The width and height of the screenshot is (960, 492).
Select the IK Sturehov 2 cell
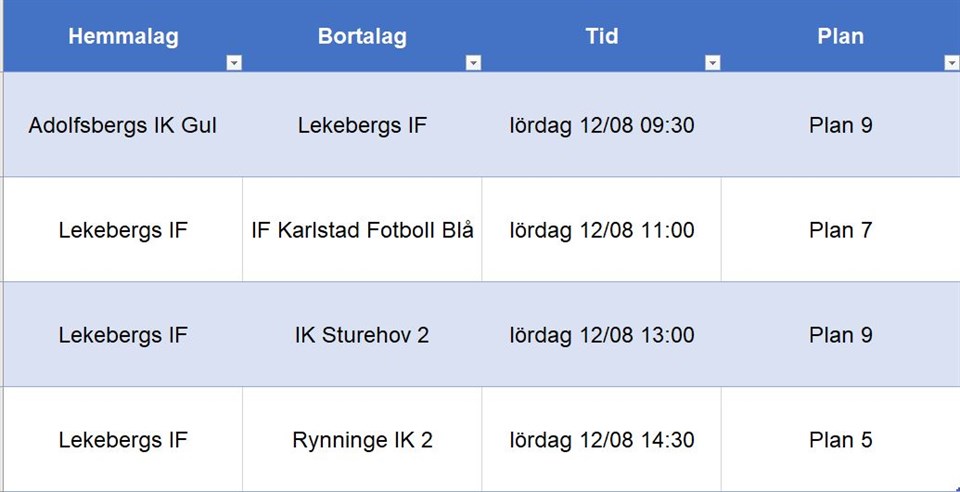[x=362, y=335]
